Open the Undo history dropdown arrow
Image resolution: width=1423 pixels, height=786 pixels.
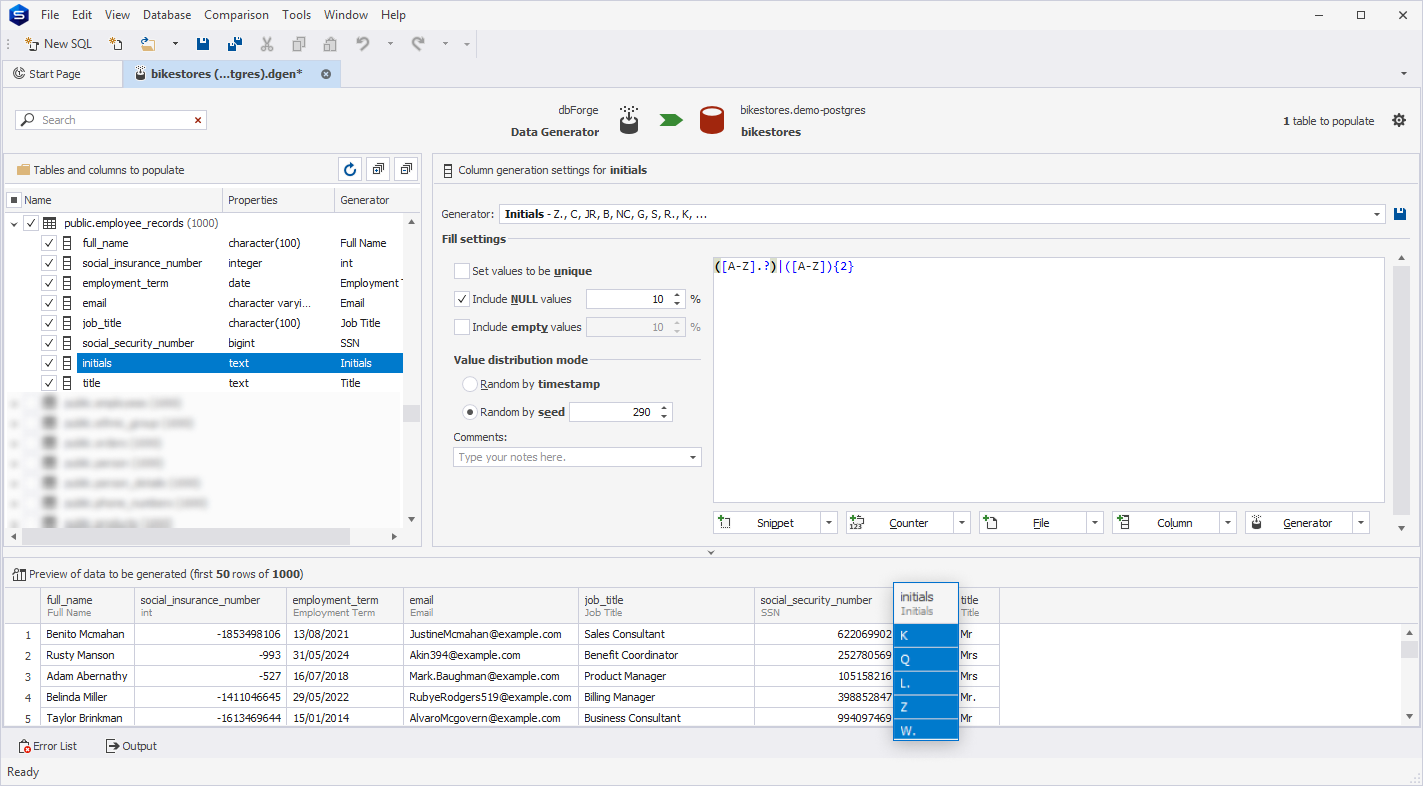point(390,44)
